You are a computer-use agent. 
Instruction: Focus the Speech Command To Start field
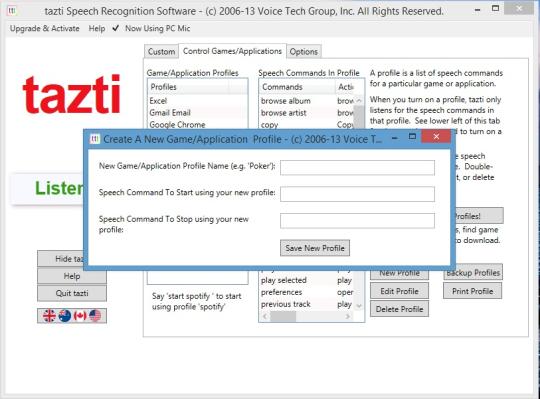(357, 194)
